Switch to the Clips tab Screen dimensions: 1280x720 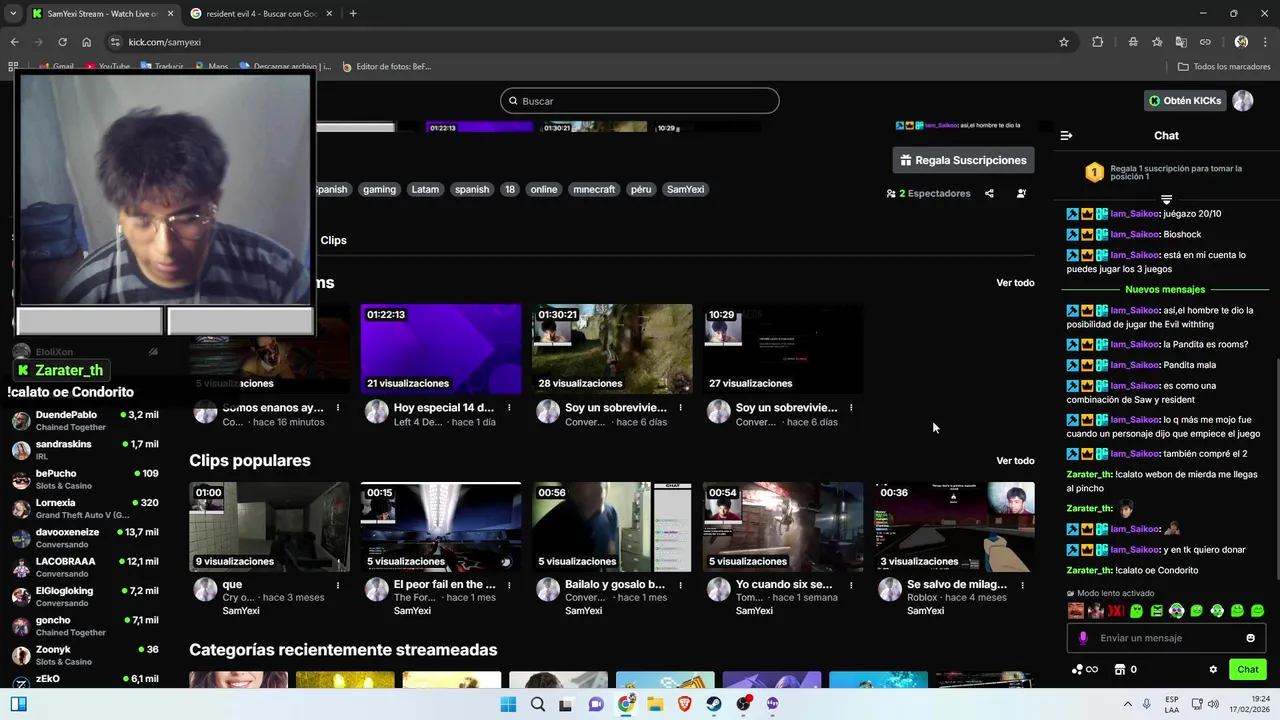click(333, 240)
